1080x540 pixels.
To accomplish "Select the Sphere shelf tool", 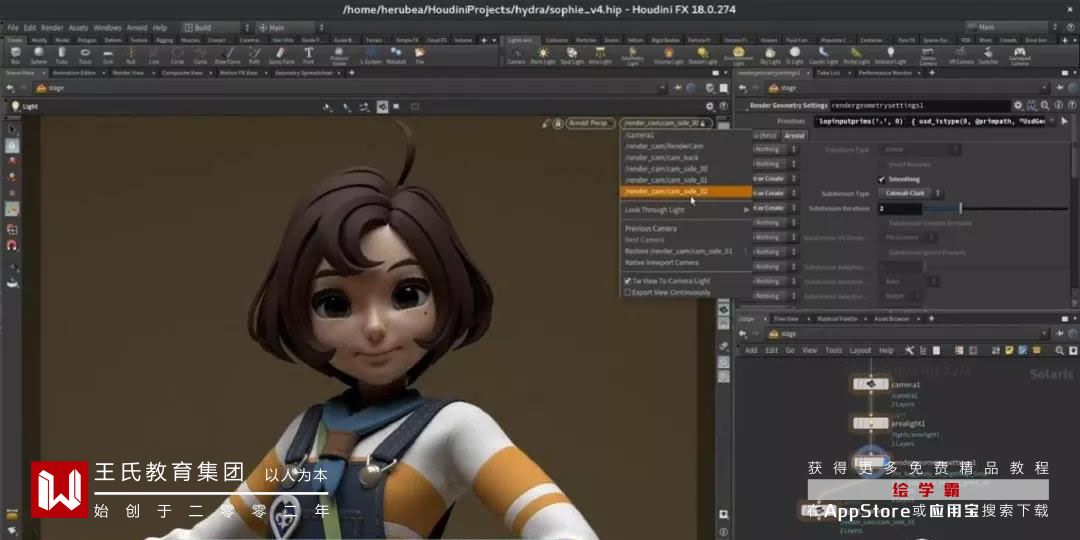I will (39, 54).
